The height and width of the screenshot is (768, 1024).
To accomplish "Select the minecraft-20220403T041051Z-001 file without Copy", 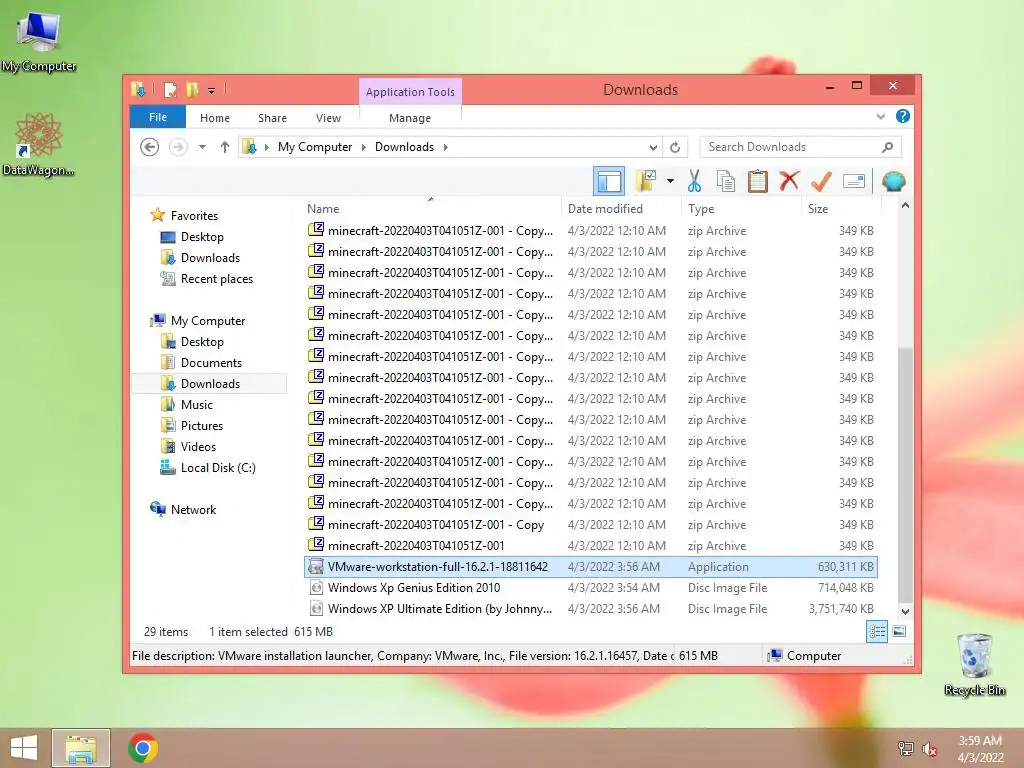I will 590,545.
